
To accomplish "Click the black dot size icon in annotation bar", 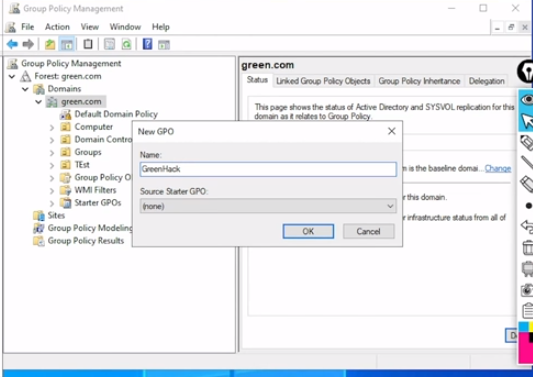I will 528,206.
